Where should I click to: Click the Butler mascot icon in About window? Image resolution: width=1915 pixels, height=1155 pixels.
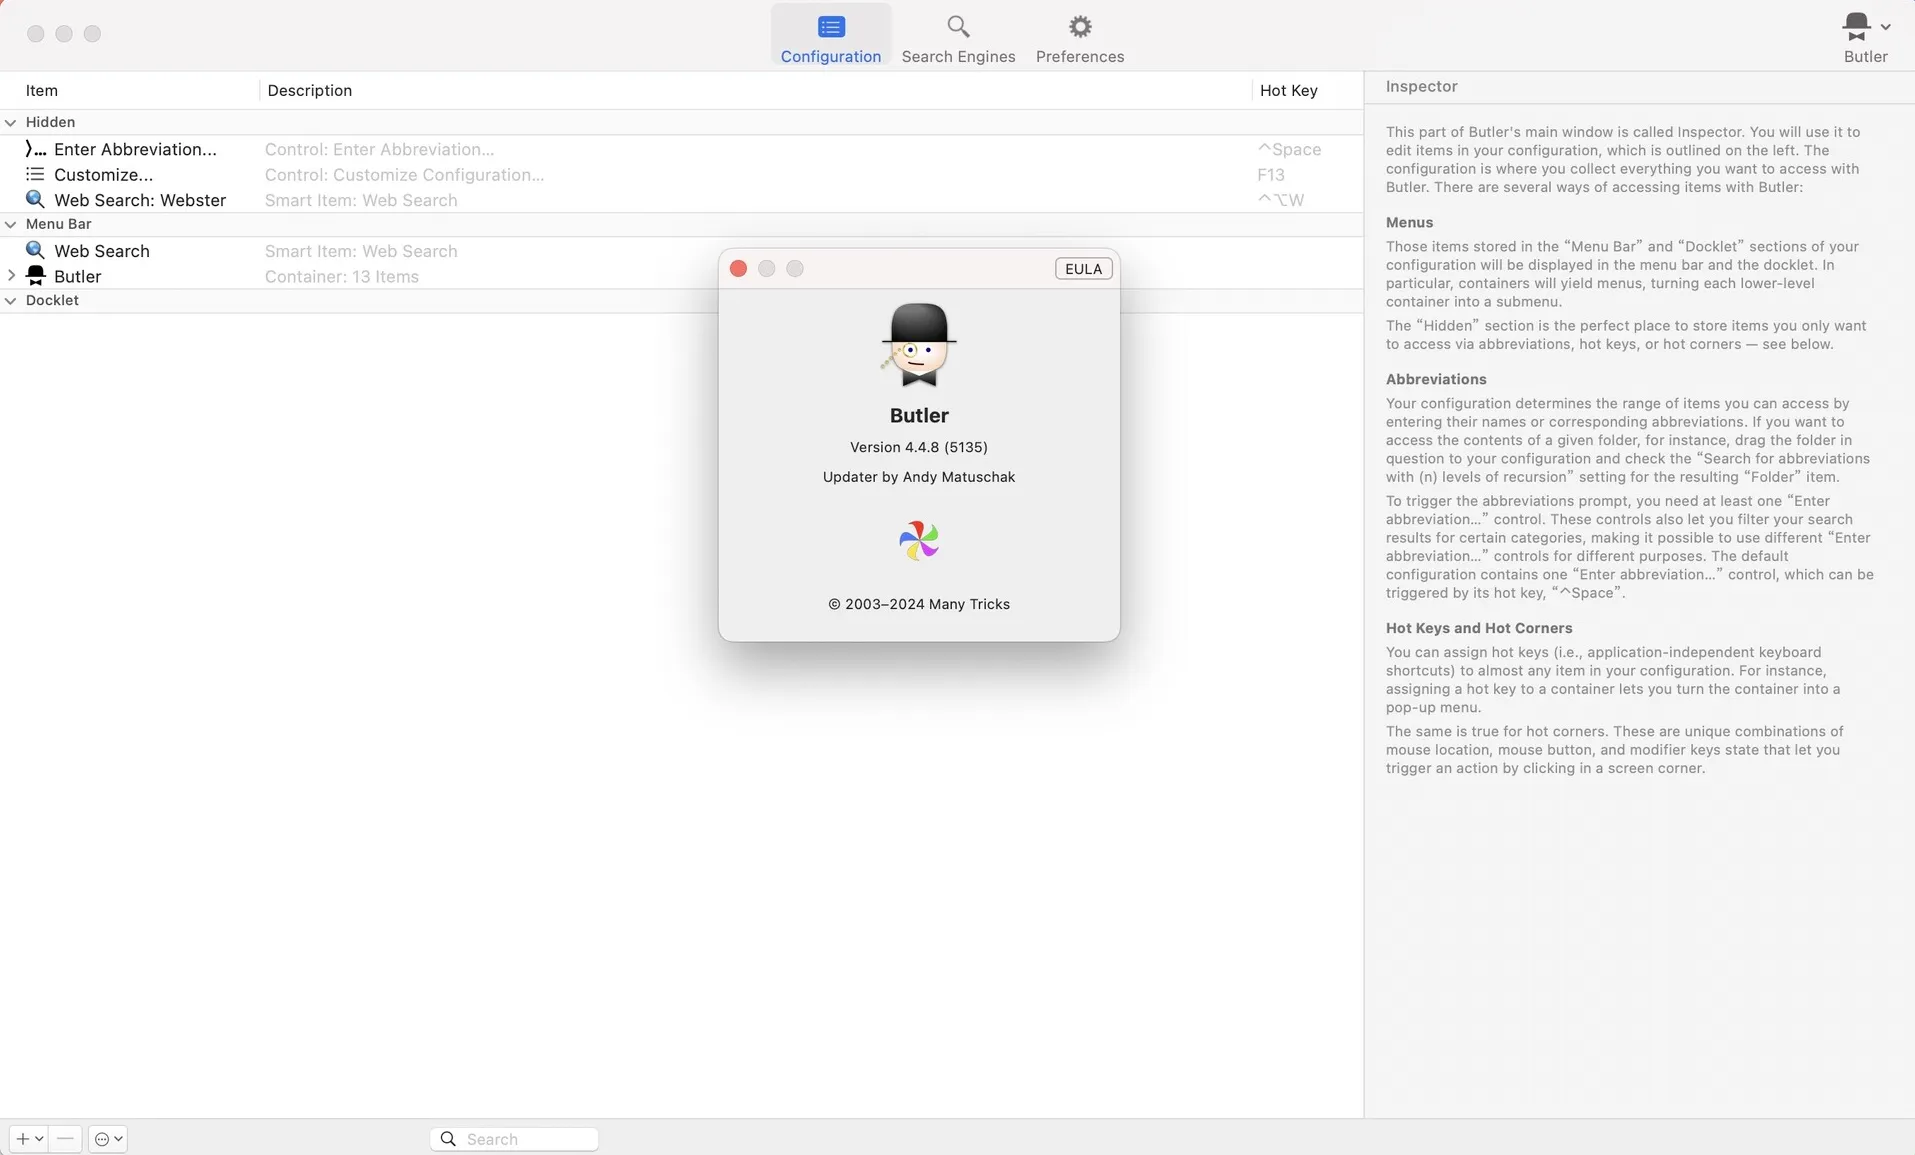[918, 344]
